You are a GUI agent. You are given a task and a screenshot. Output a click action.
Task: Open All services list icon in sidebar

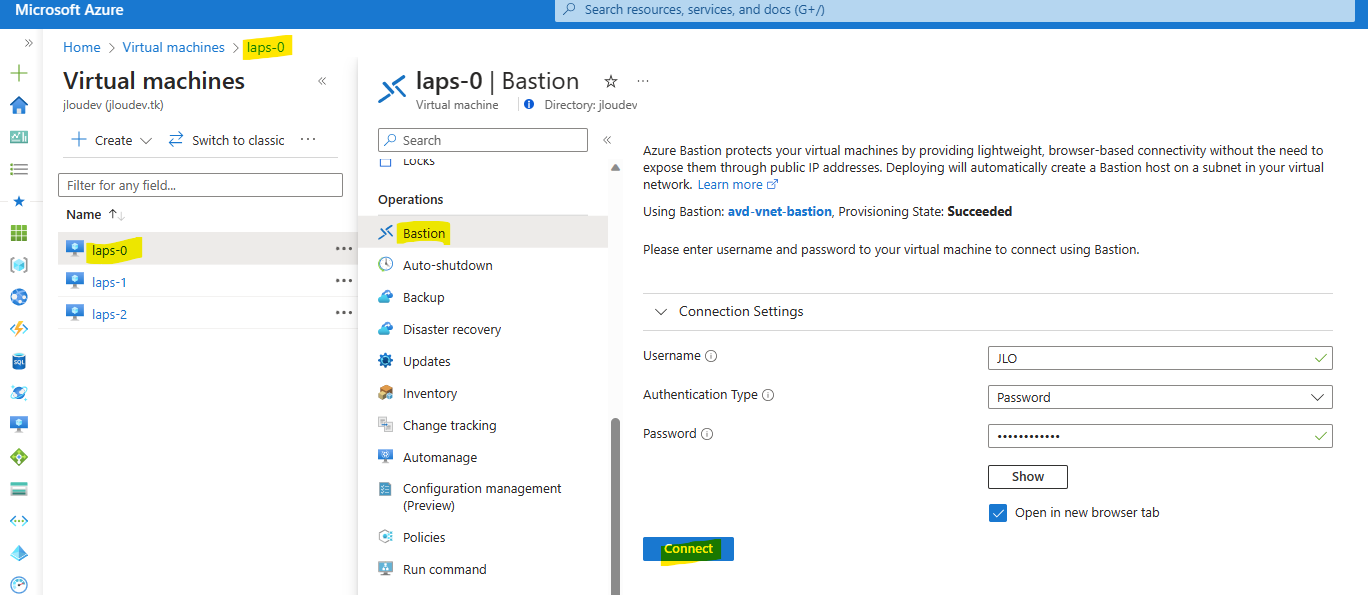[18, 169]
